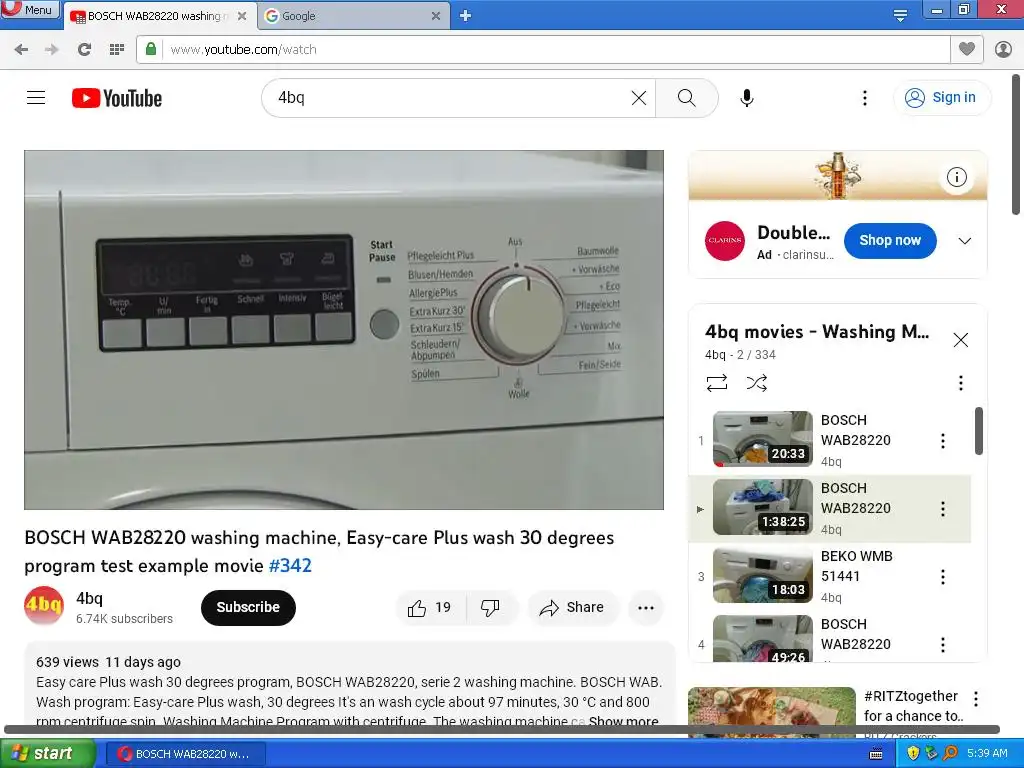Like the video with thumbs up

click(x=430, y=608)
